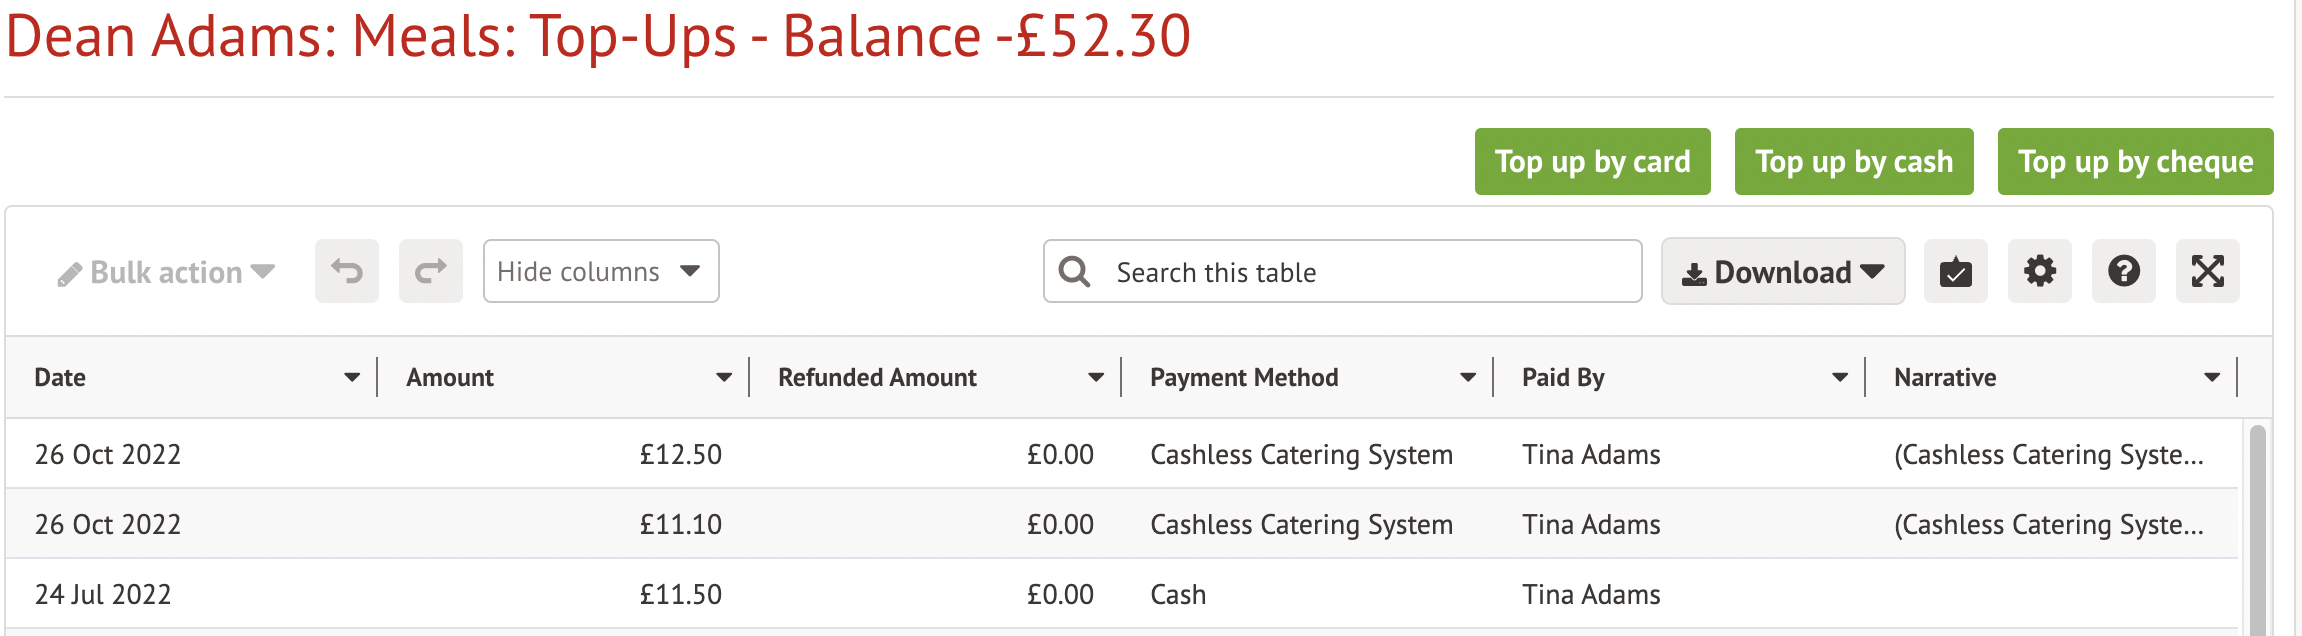Expand table to fullscreen
The image size is (2302, 636).
(2207, 271)
